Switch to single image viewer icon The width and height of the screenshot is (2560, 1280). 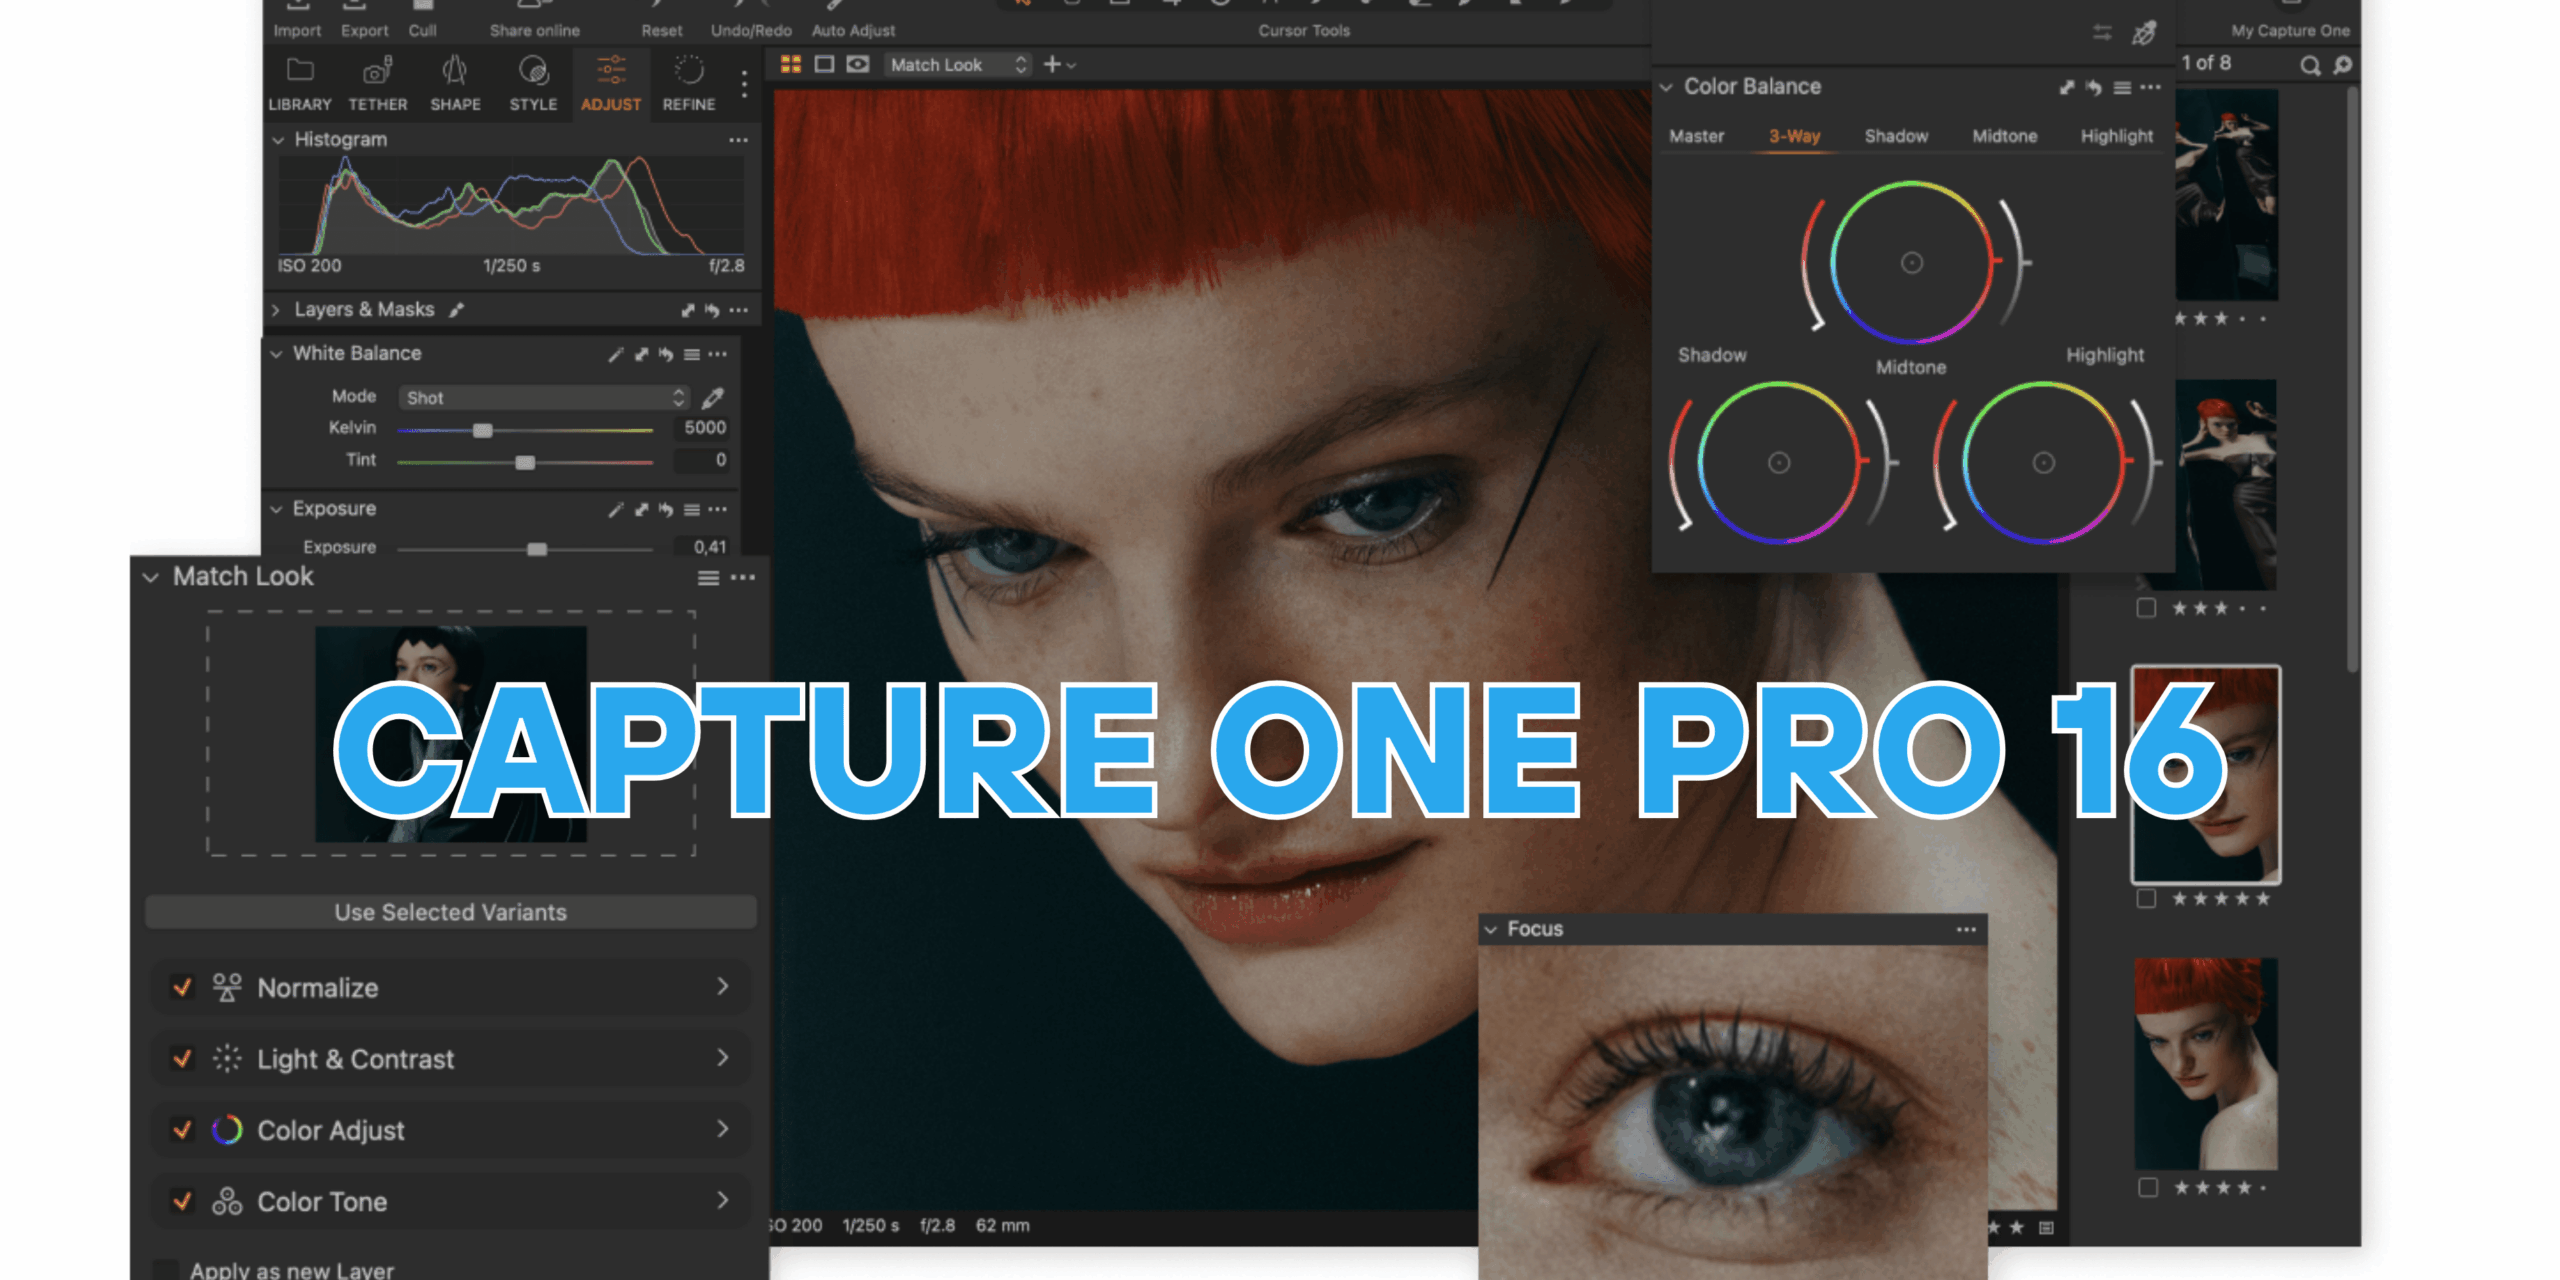point(824,64)
